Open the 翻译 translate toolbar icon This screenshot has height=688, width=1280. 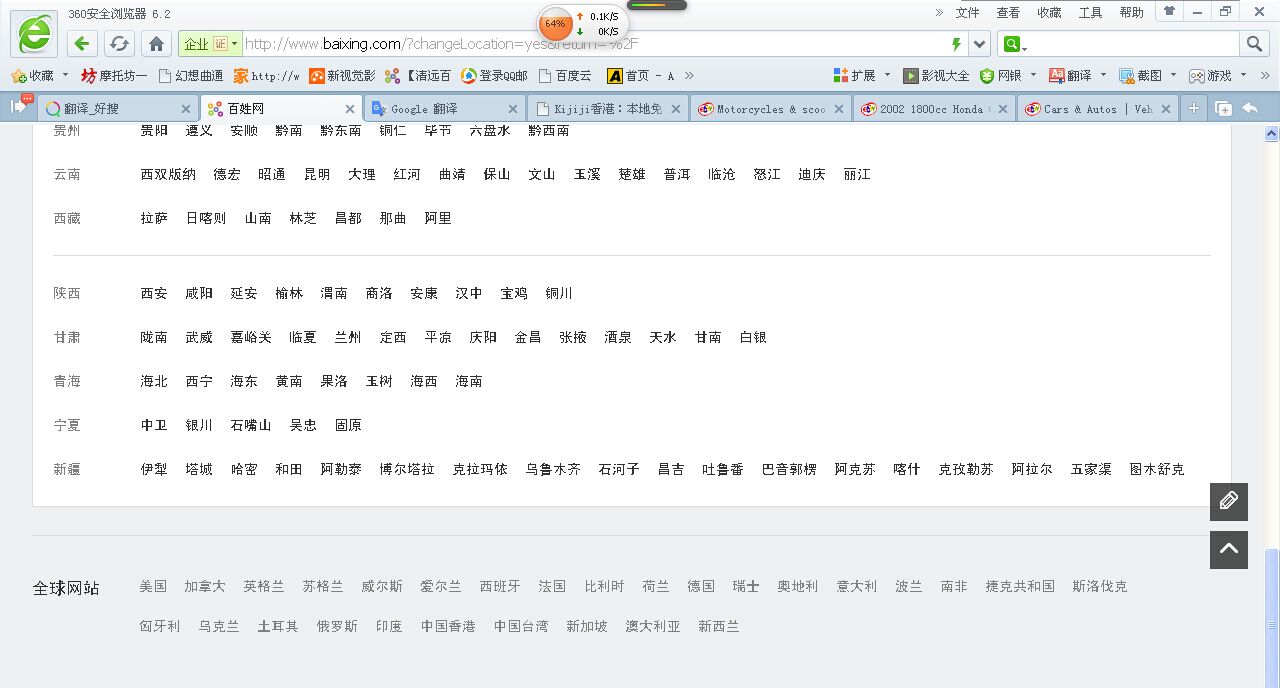(x=1070, y=75)
